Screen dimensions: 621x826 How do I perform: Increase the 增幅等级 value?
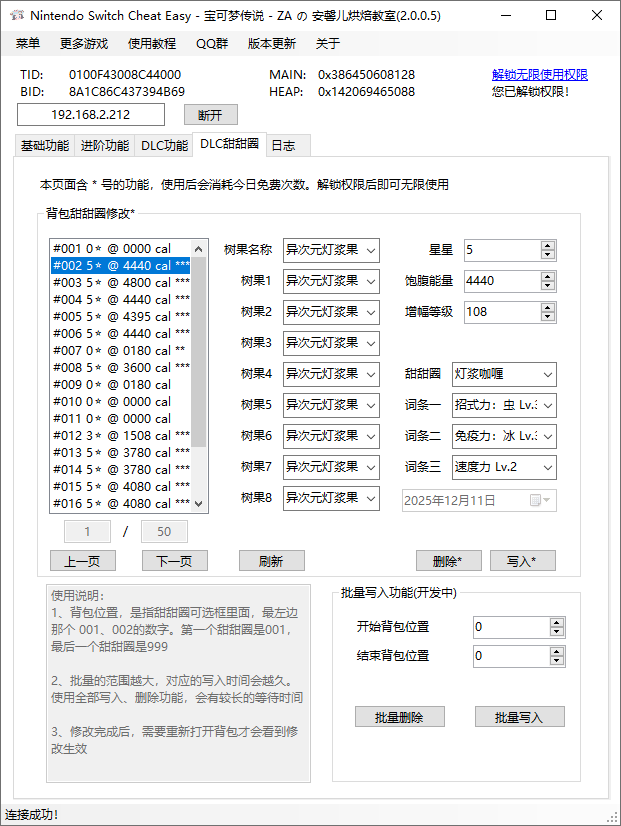coord(548,308)
